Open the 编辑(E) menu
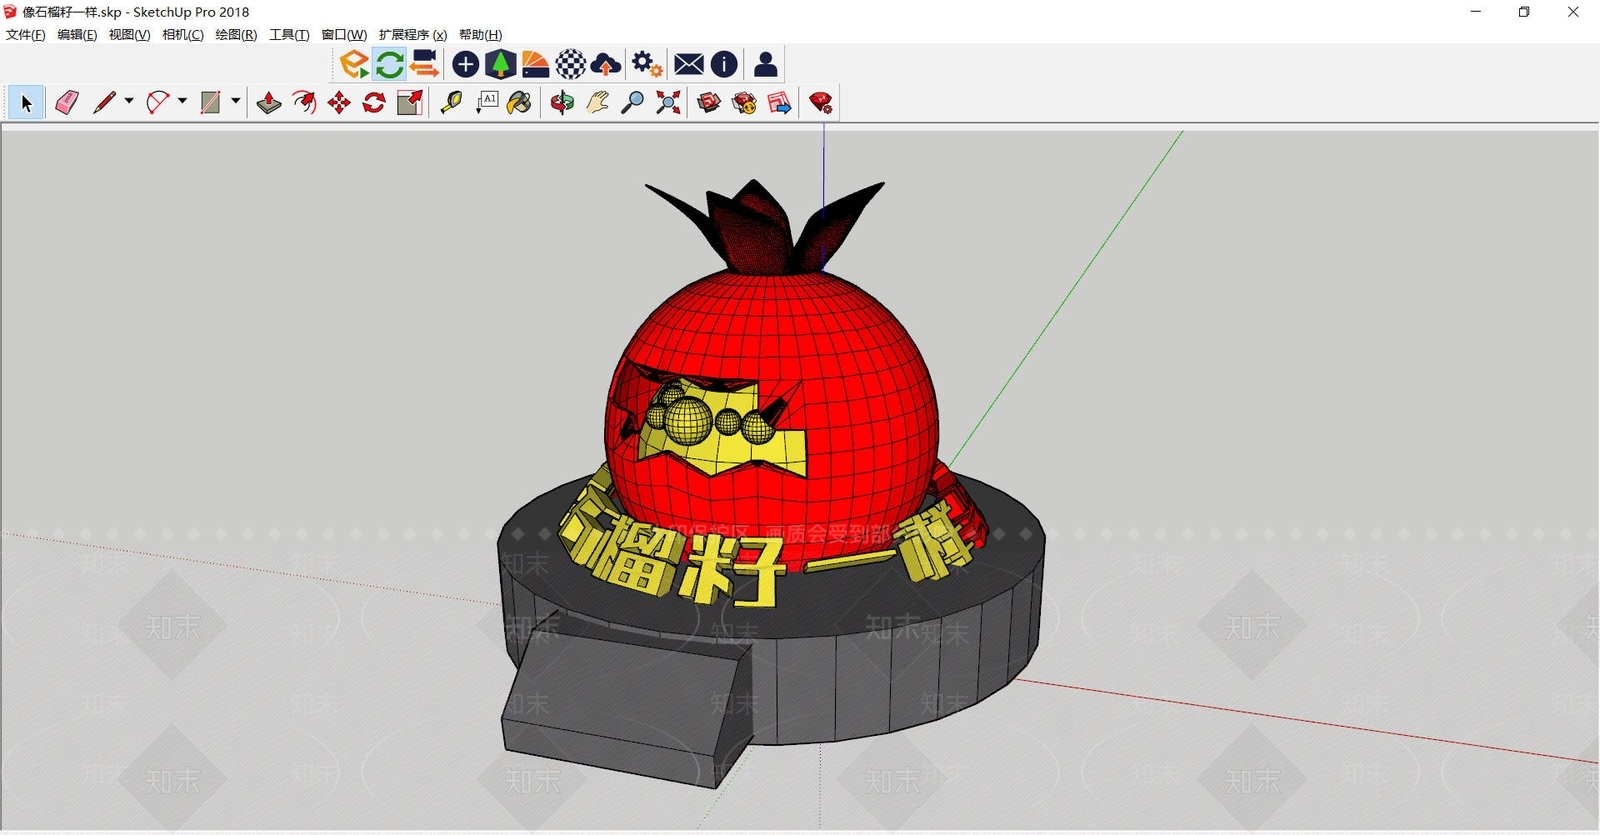This screenshot has height=835, width=1600. [77, 35]
